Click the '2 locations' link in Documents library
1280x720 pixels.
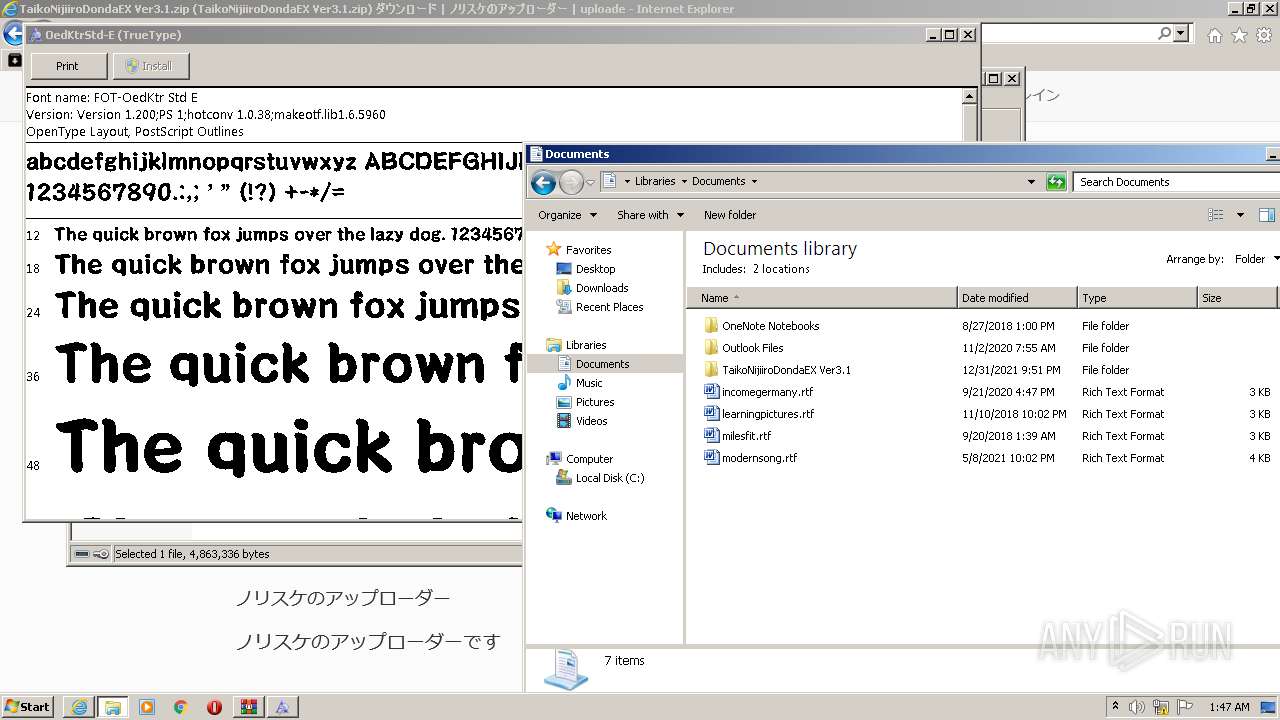coord(781,269)
